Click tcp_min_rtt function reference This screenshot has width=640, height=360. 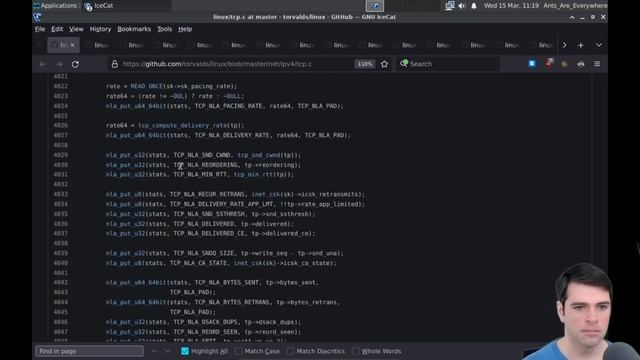click(253, 175)
